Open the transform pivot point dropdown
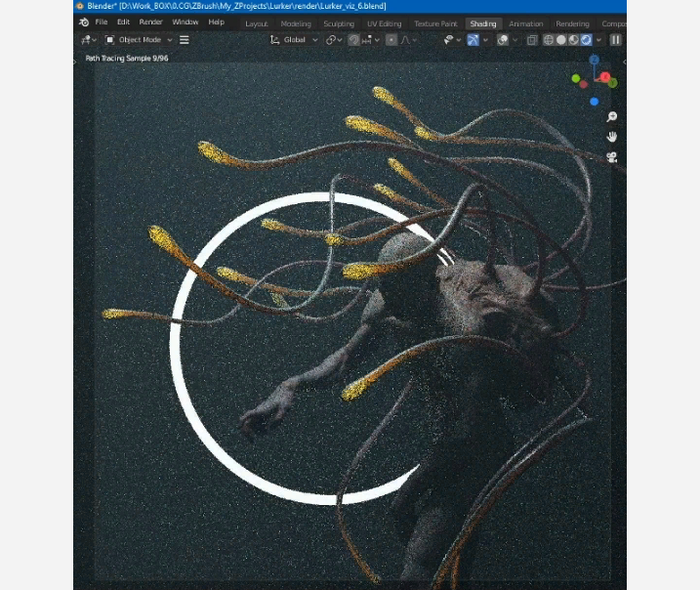 click(x=333, y=40)
